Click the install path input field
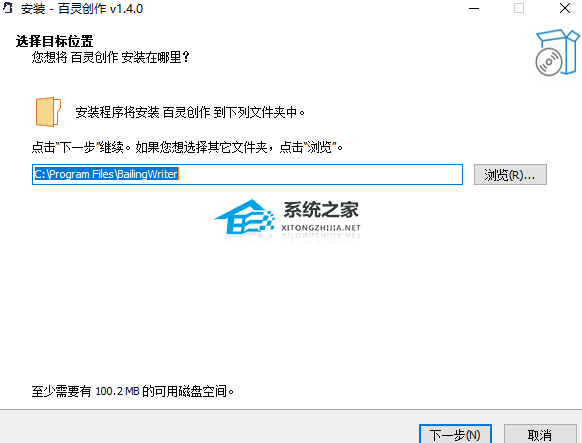 point(247,174)
